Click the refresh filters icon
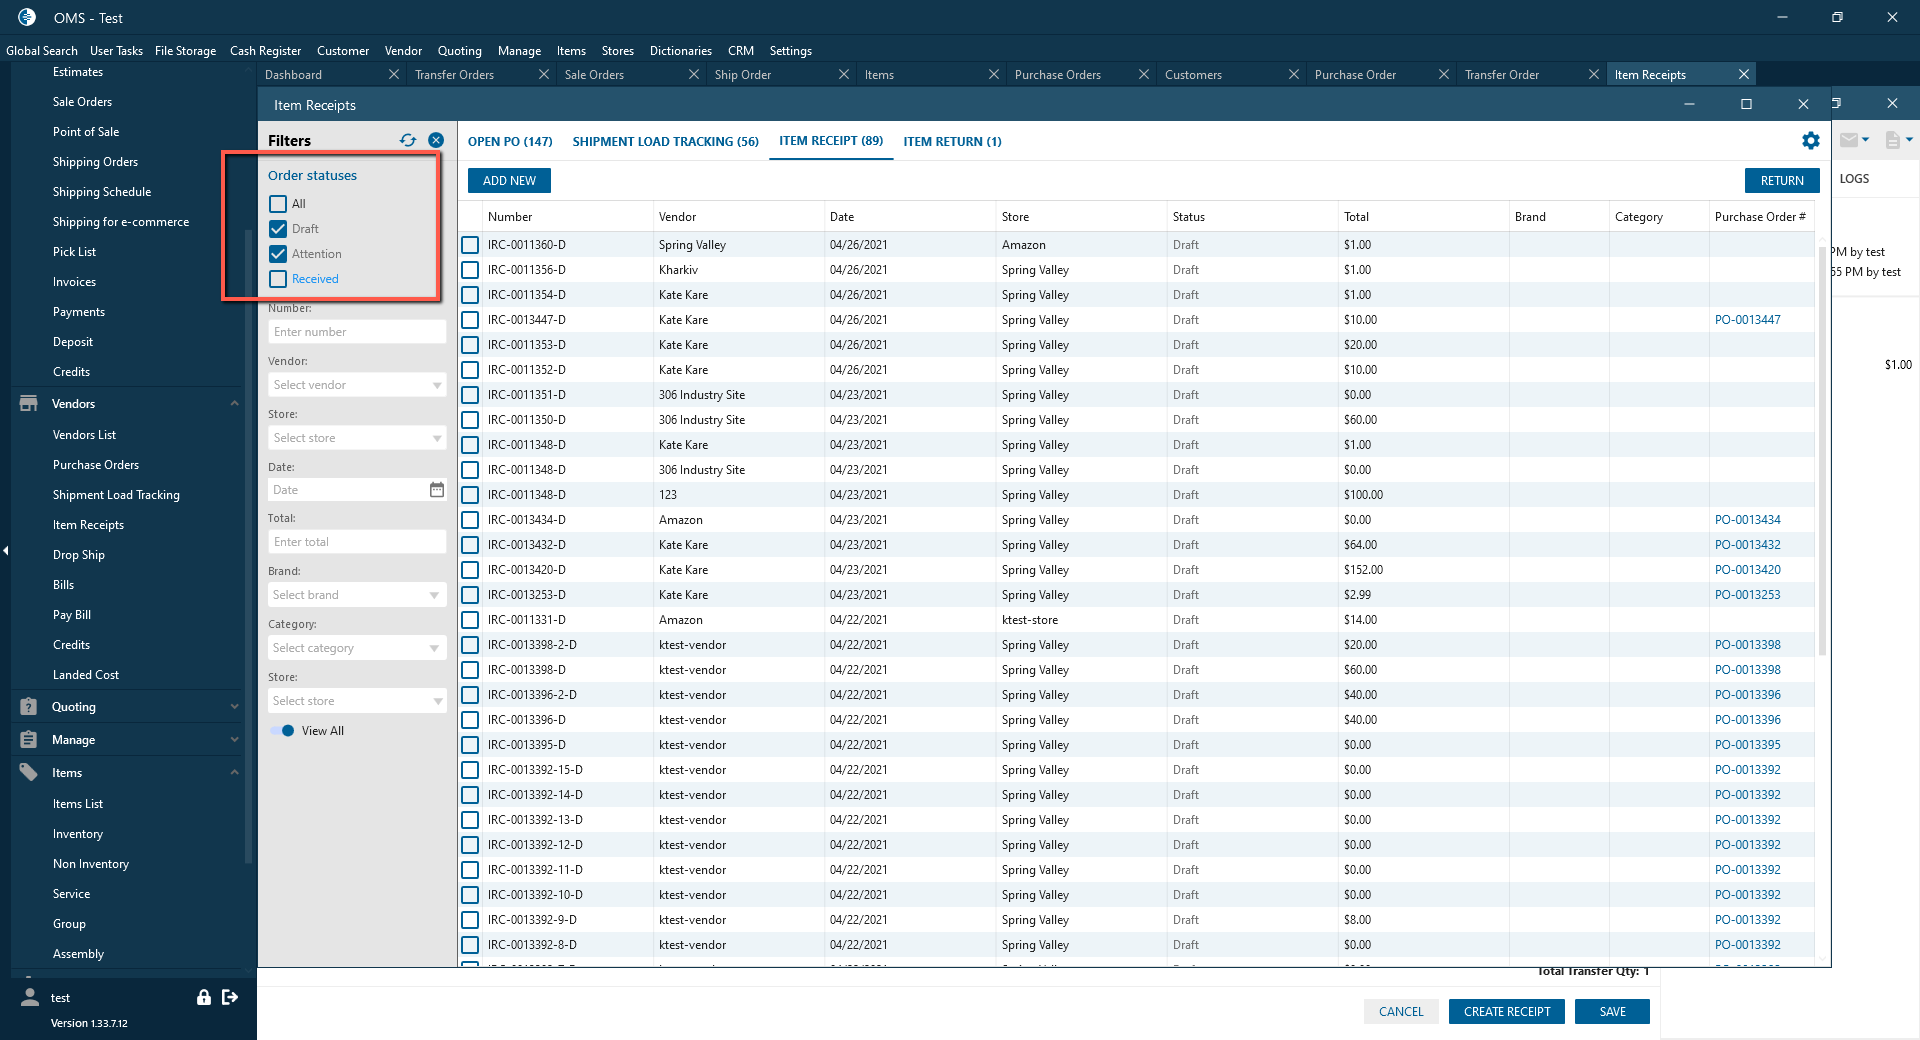The height and width of the screenshot is (1040, 1920). 408,140
